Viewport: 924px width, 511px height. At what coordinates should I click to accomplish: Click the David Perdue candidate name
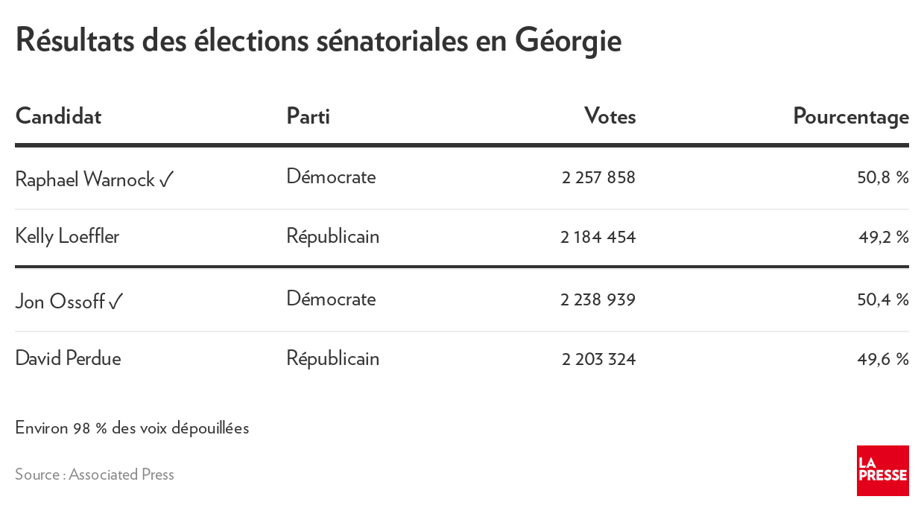pos(68,358)
